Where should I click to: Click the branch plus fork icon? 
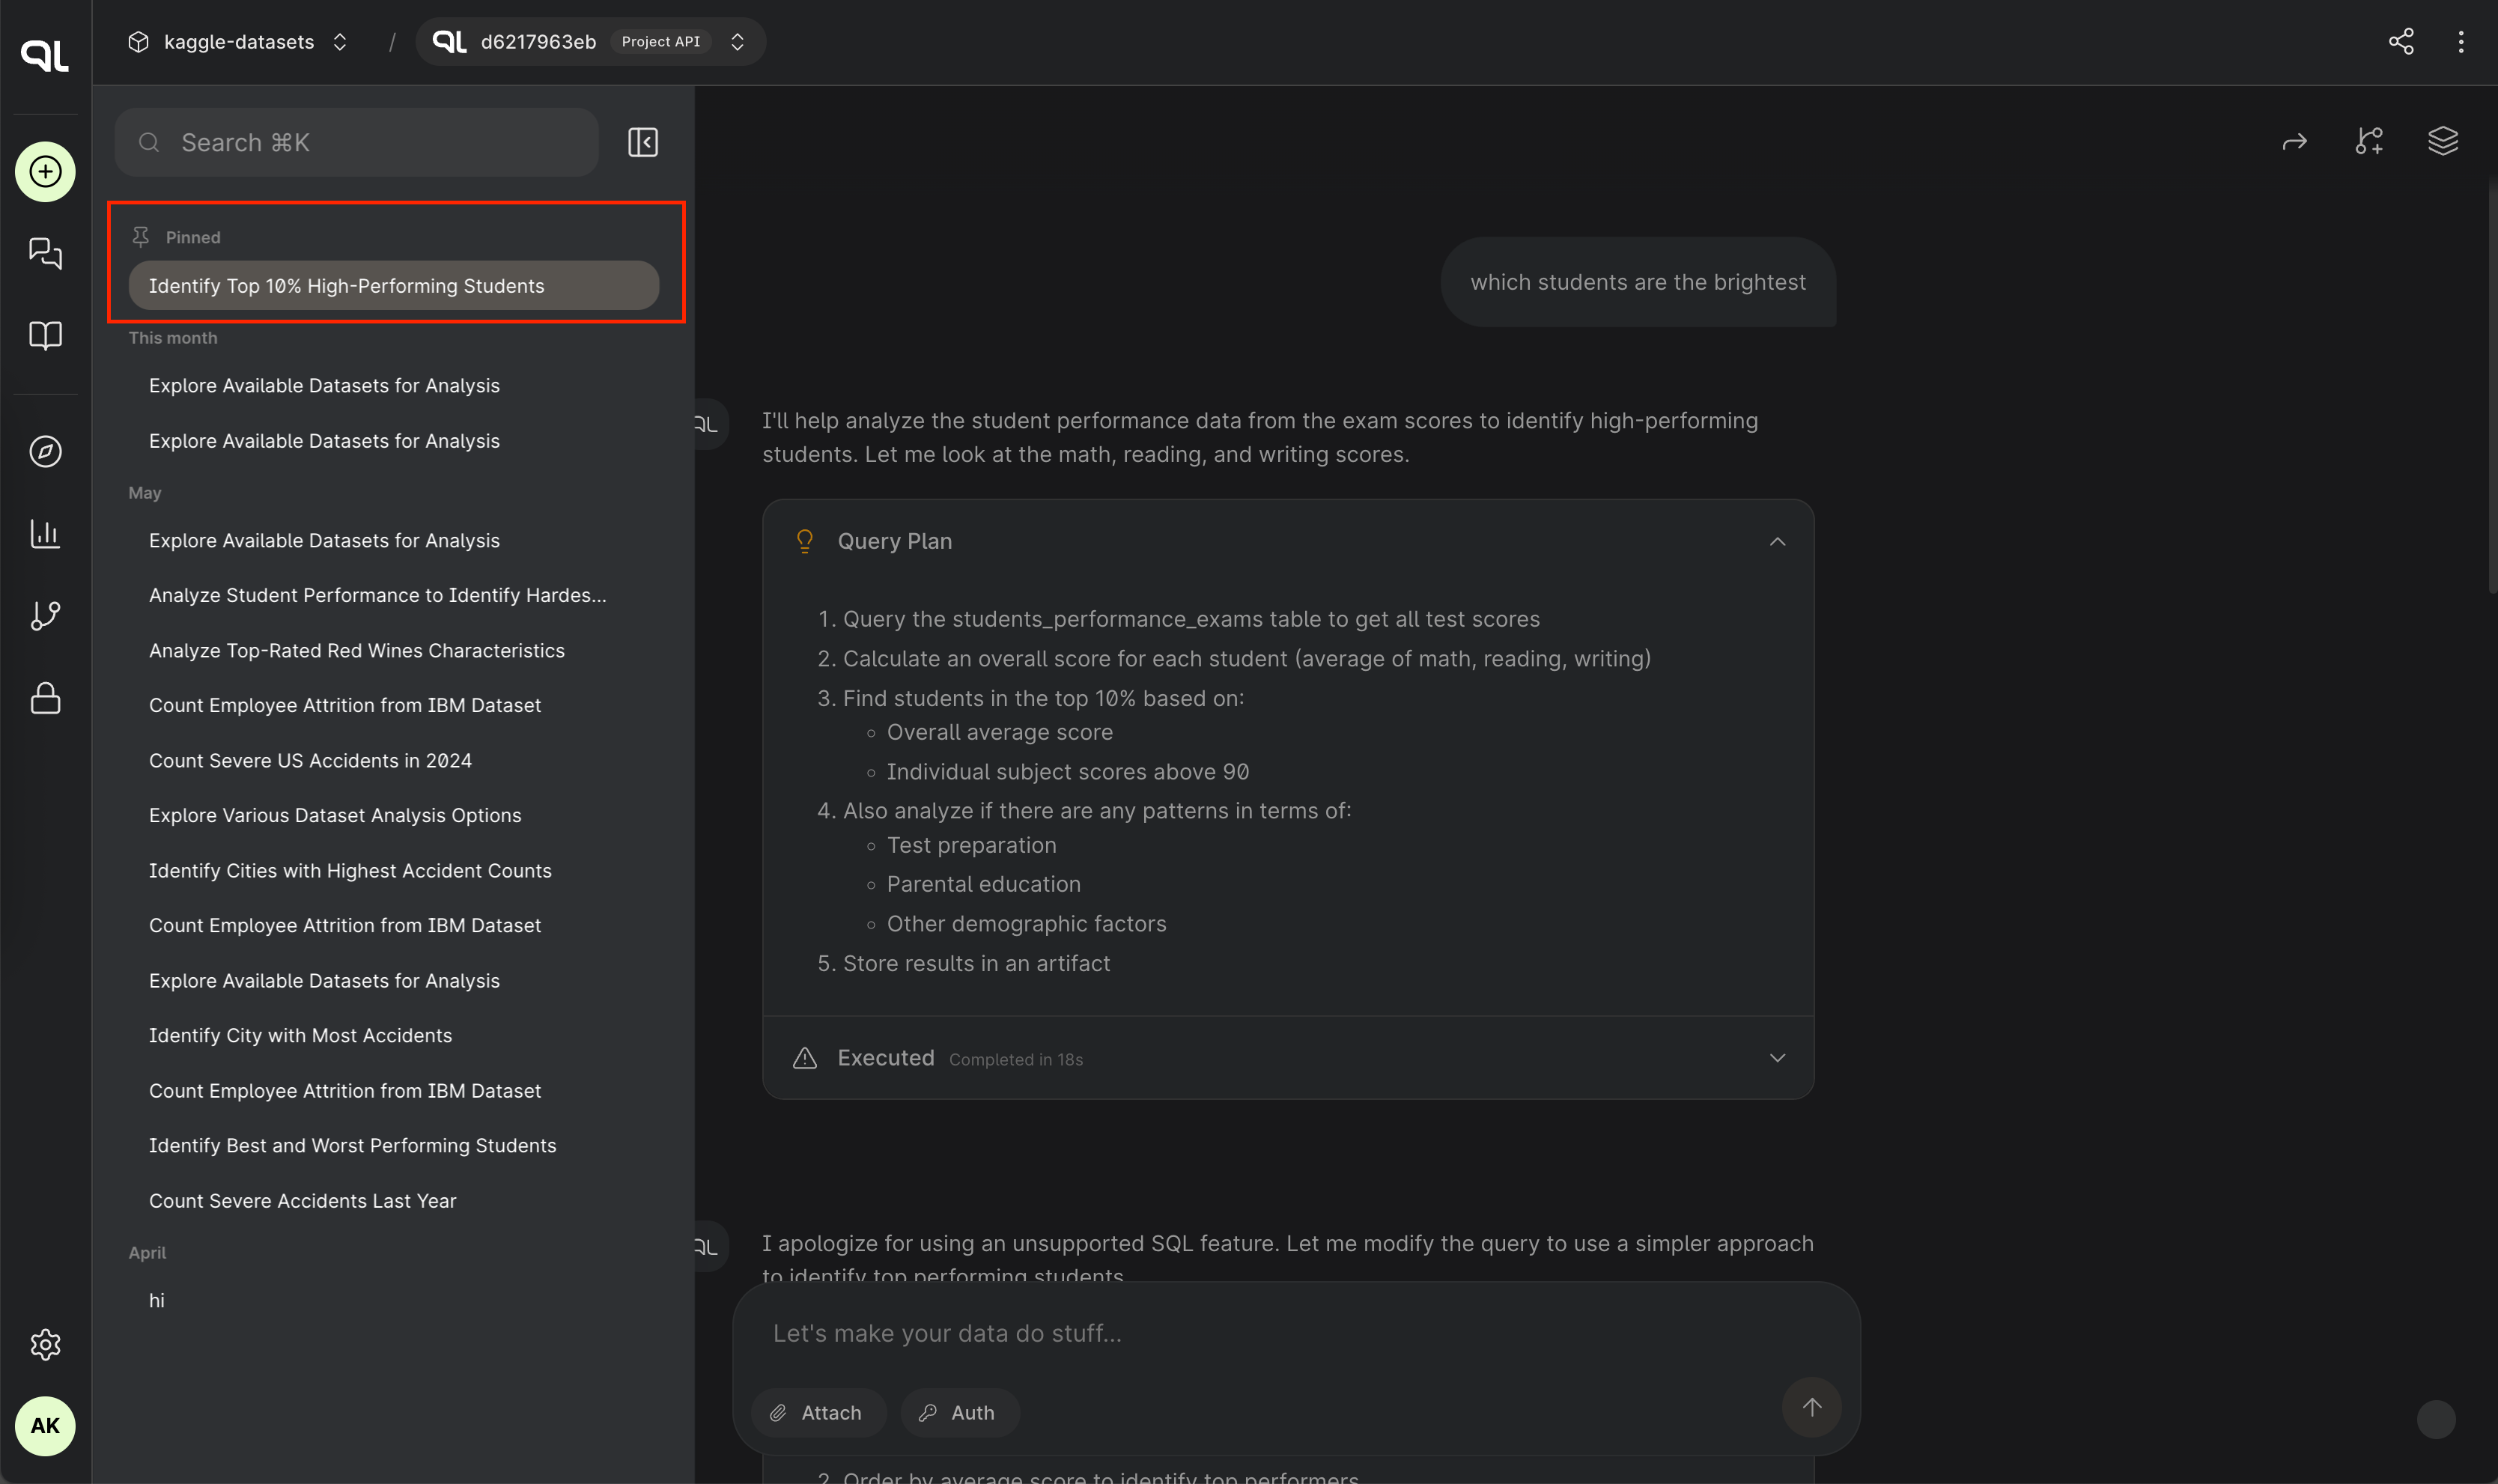pos(2369,141)
